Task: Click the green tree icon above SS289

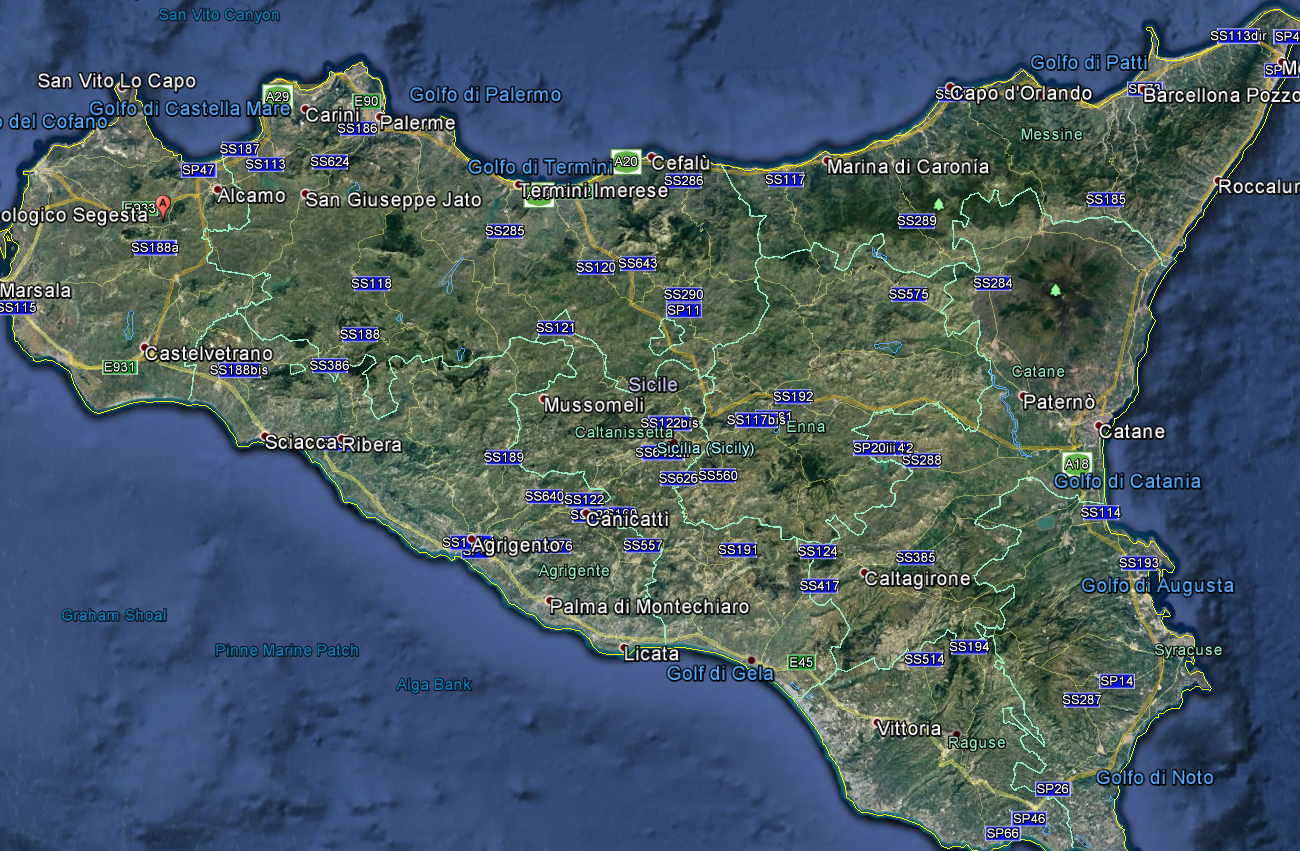Action: tap(937, 205)
